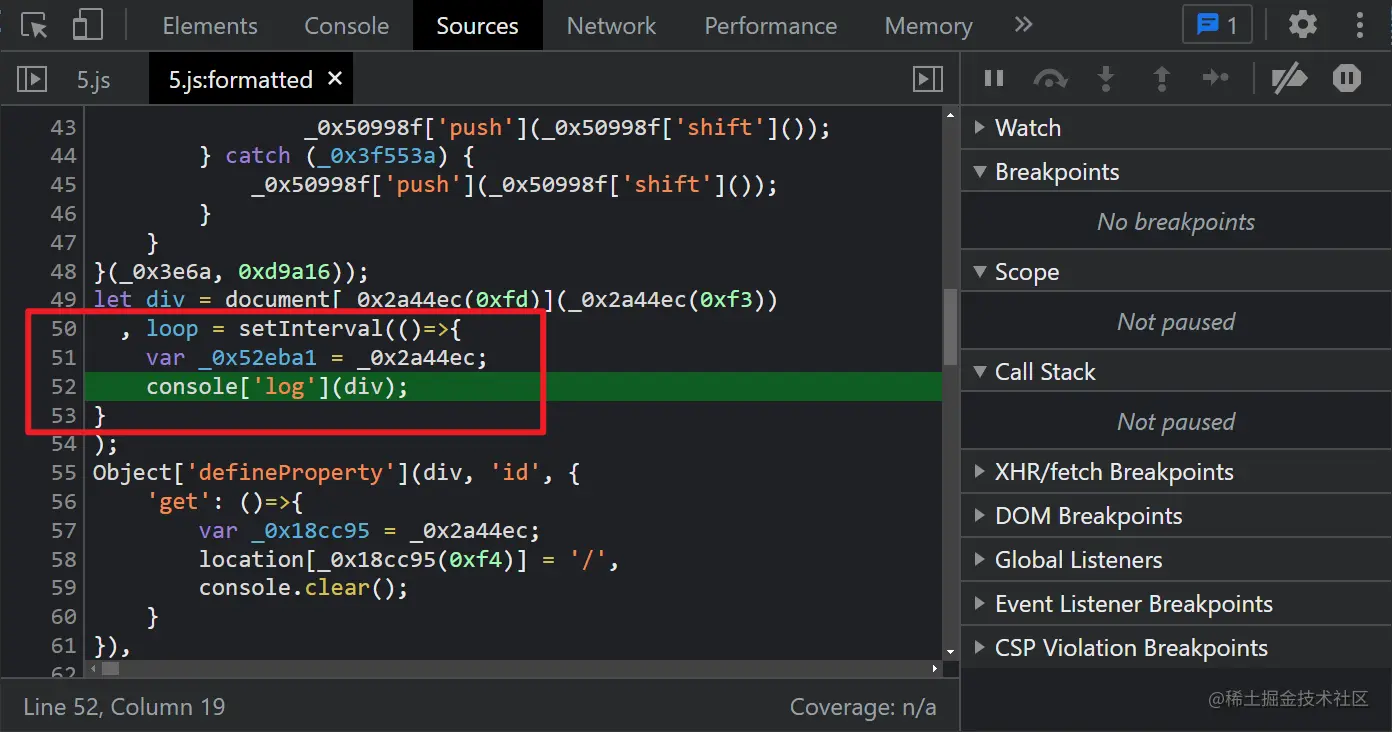The height and width of the screenshot is (732, 1392).
Task: Expand the Event Listener Breakpoints section
Action: pyautogui.click(x=1176, y=604)
